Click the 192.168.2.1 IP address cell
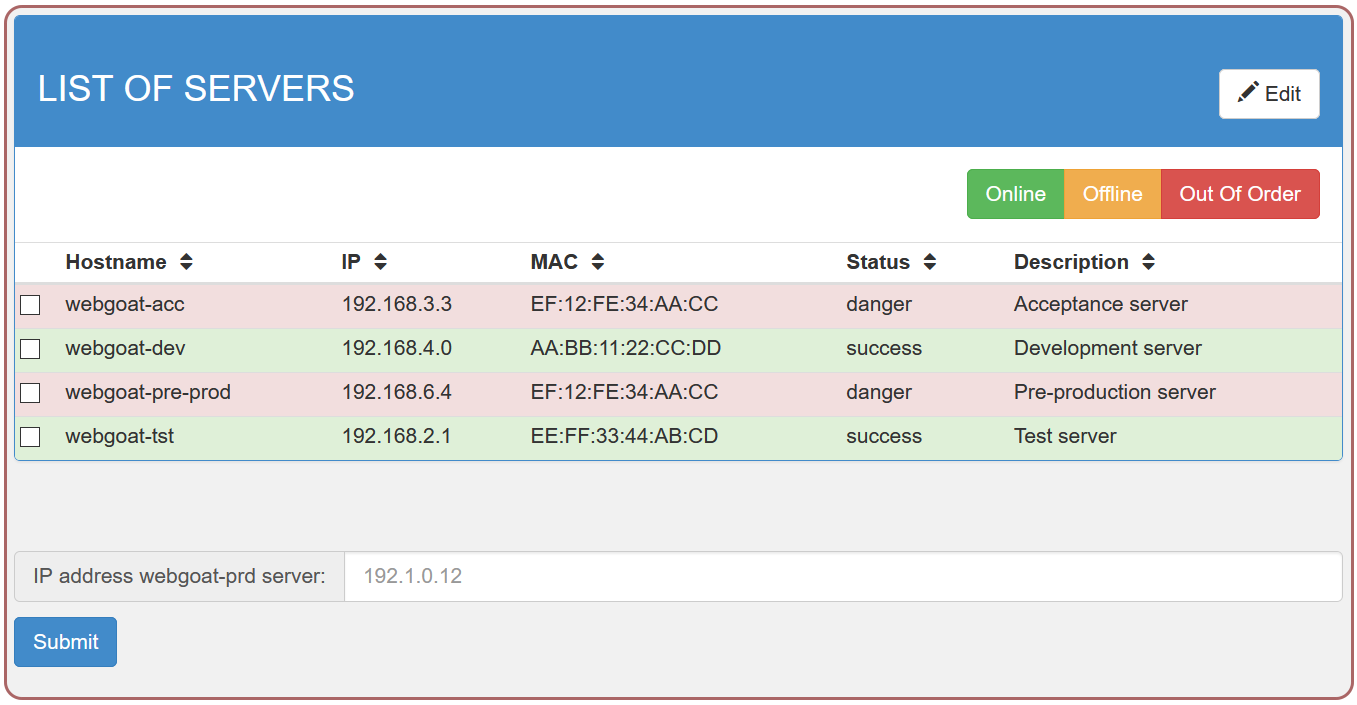 (x=396, y=437)
